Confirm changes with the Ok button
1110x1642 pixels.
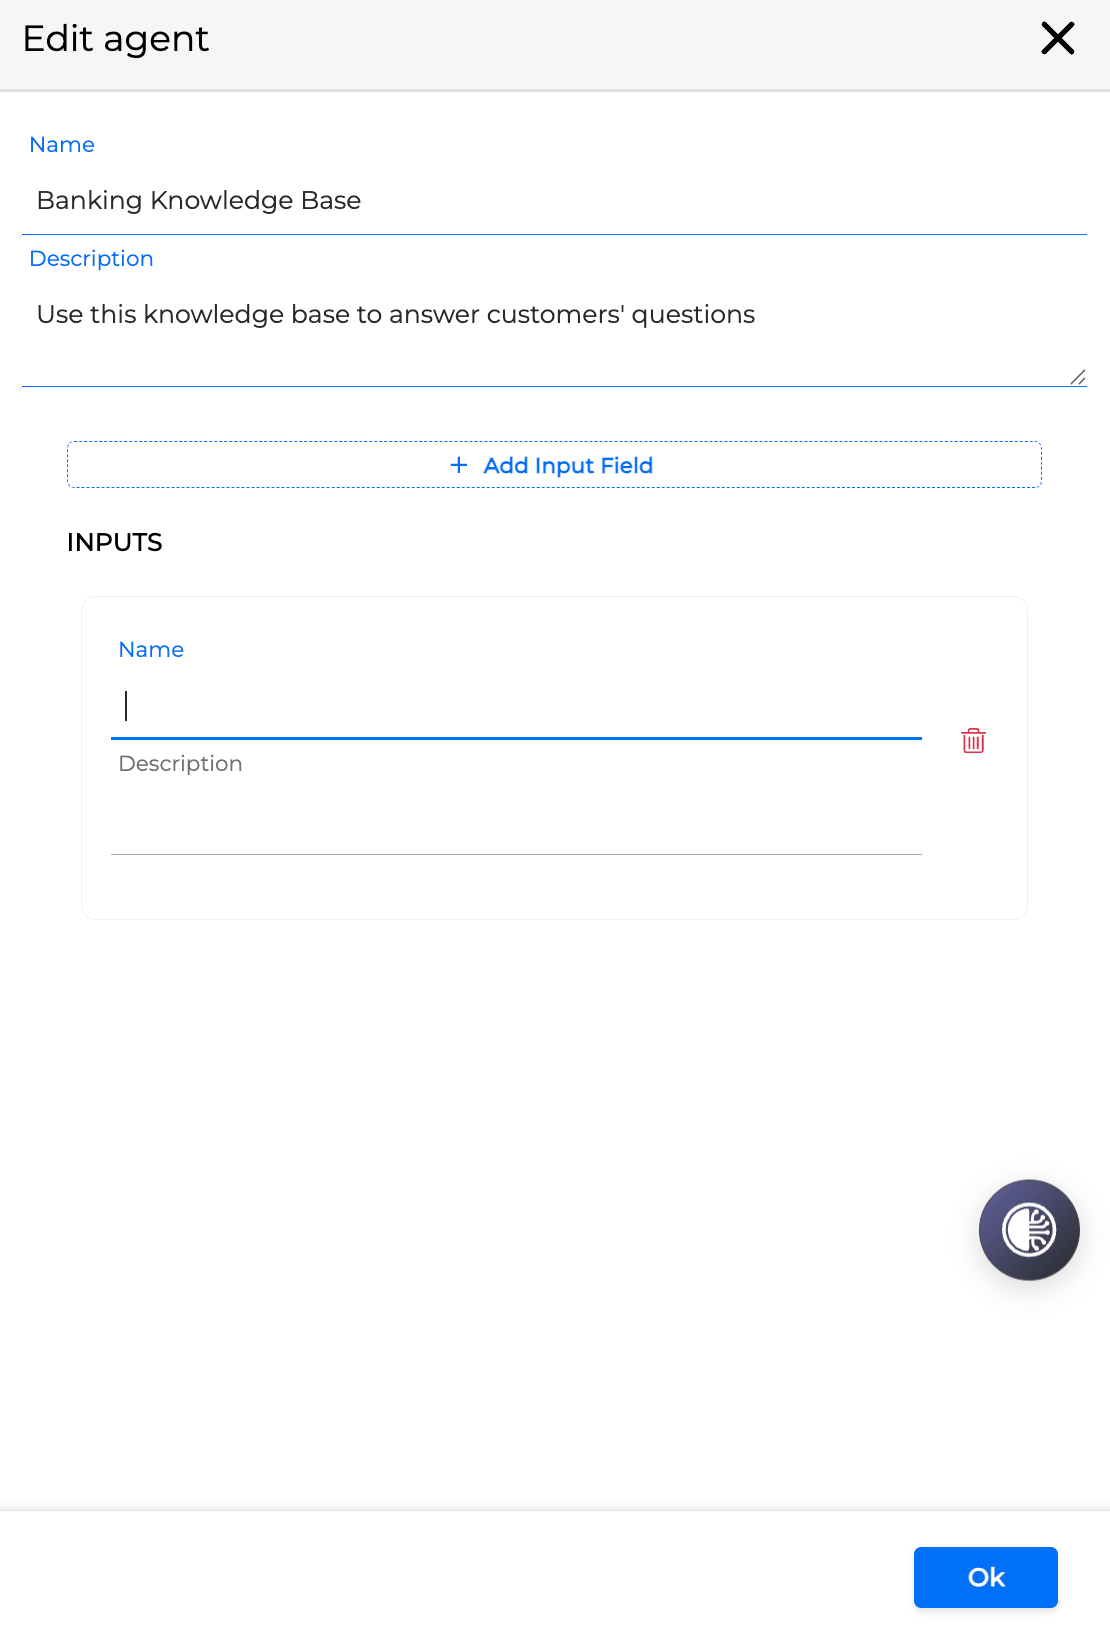point(985,1577)
